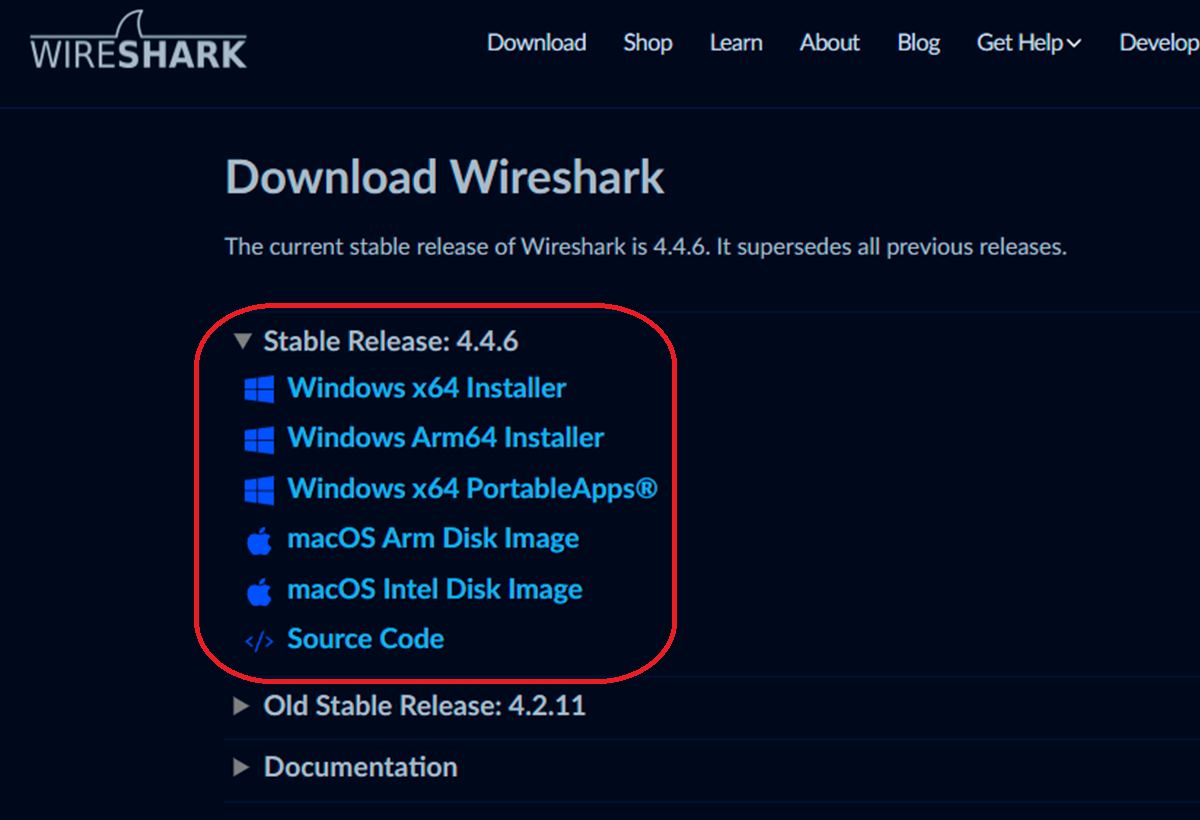The height and width of the screenshot is (820, 1200).
Task: Open the Shop menu item
Action: click(648, 43)
